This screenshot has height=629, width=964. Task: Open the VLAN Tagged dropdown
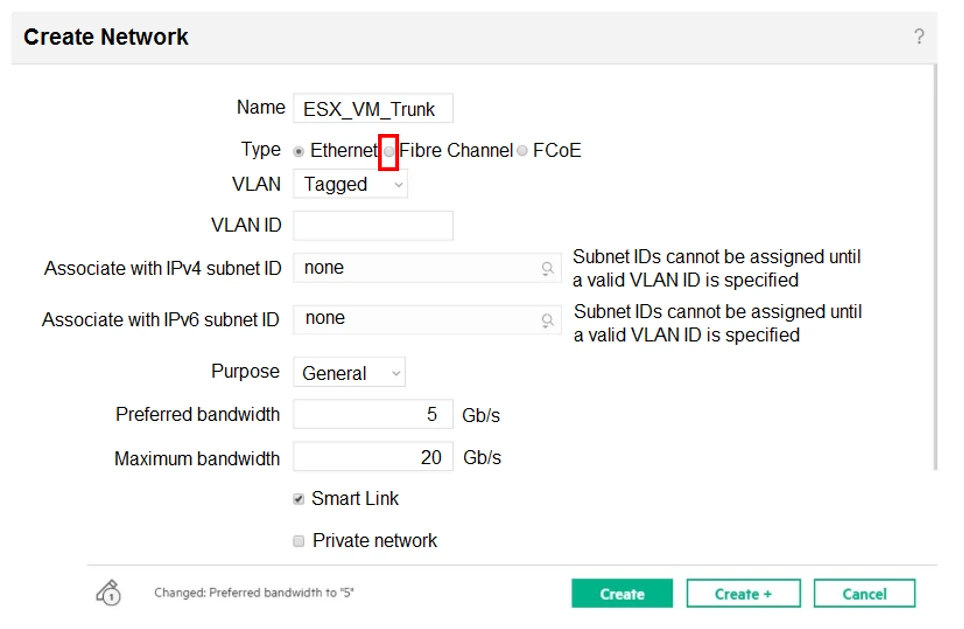pyautogui.click(x=350, y=185)
